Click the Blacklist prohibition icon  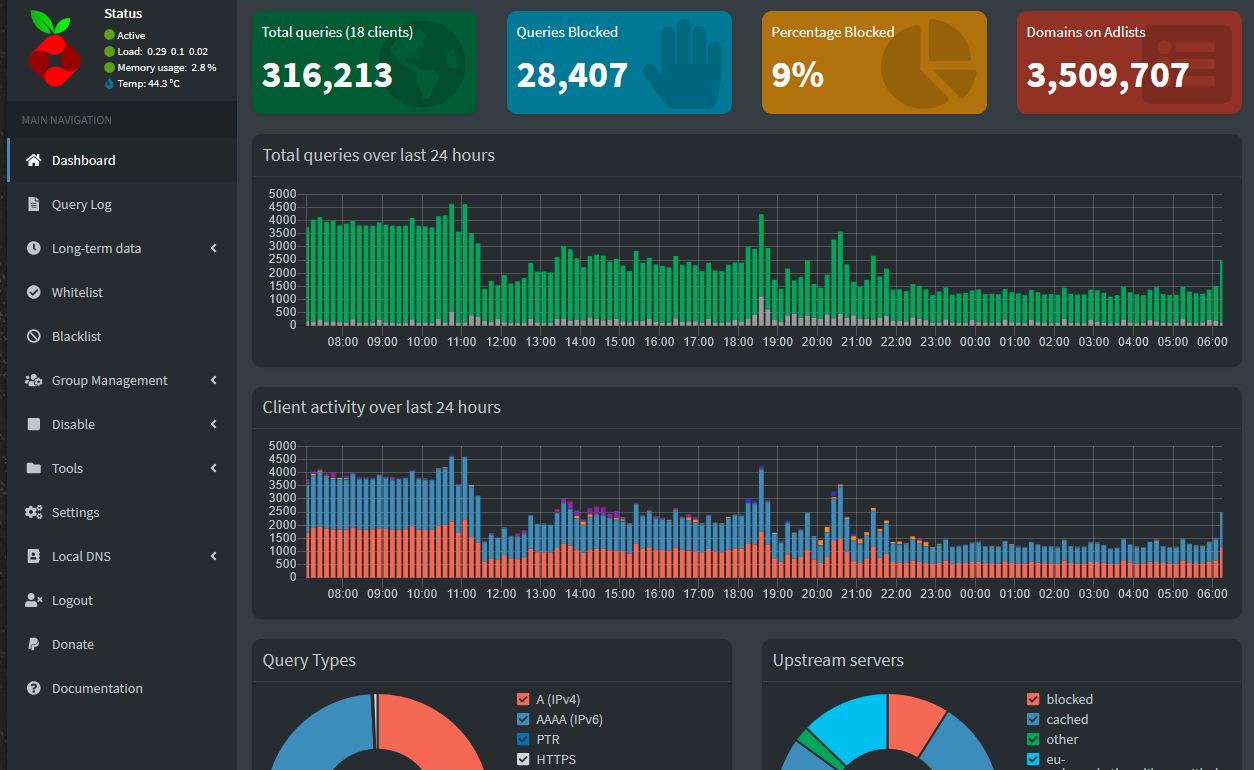click(30, 336)
